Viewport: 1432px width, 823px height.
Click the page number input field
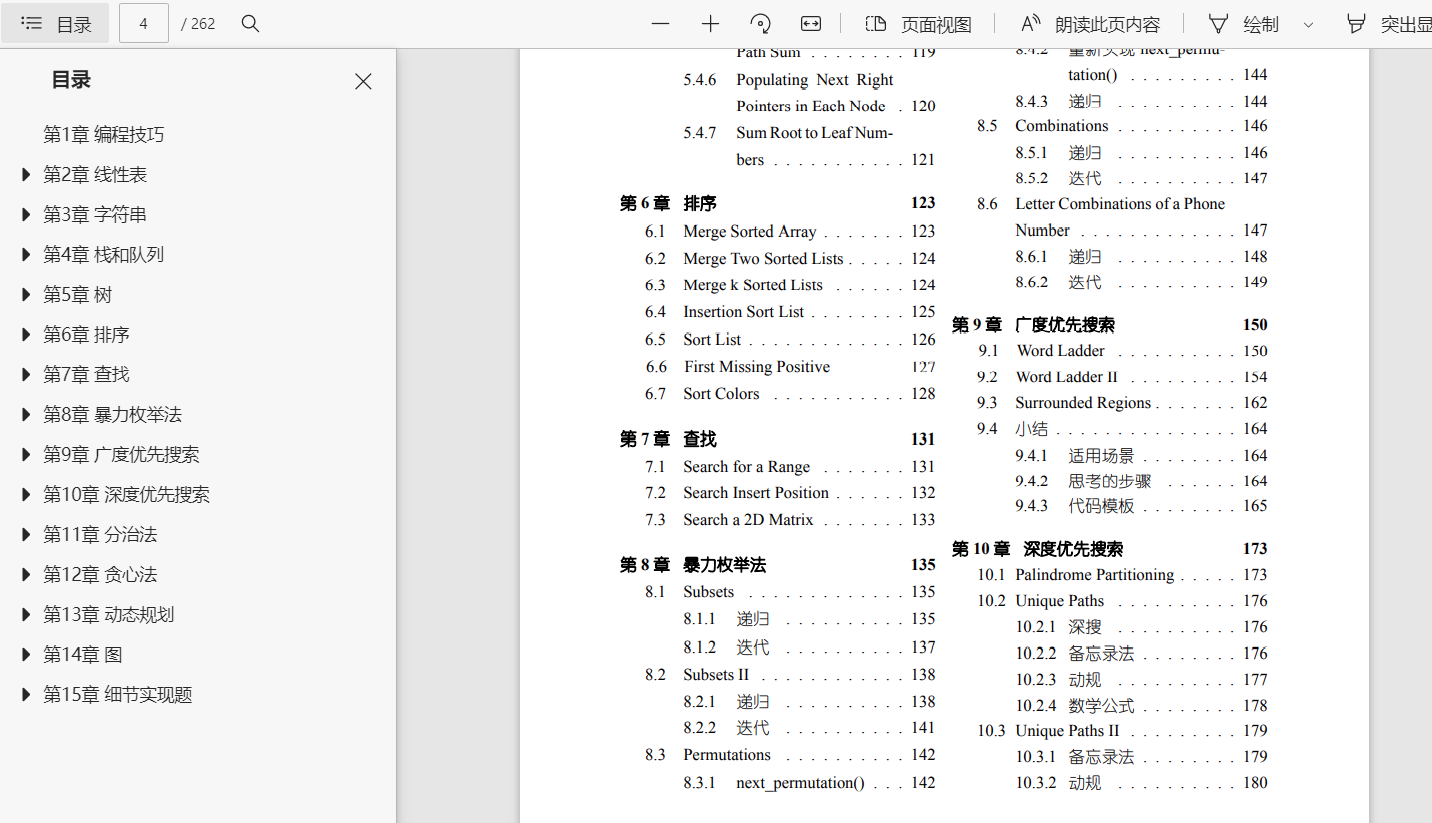click(x=143, y=22)
